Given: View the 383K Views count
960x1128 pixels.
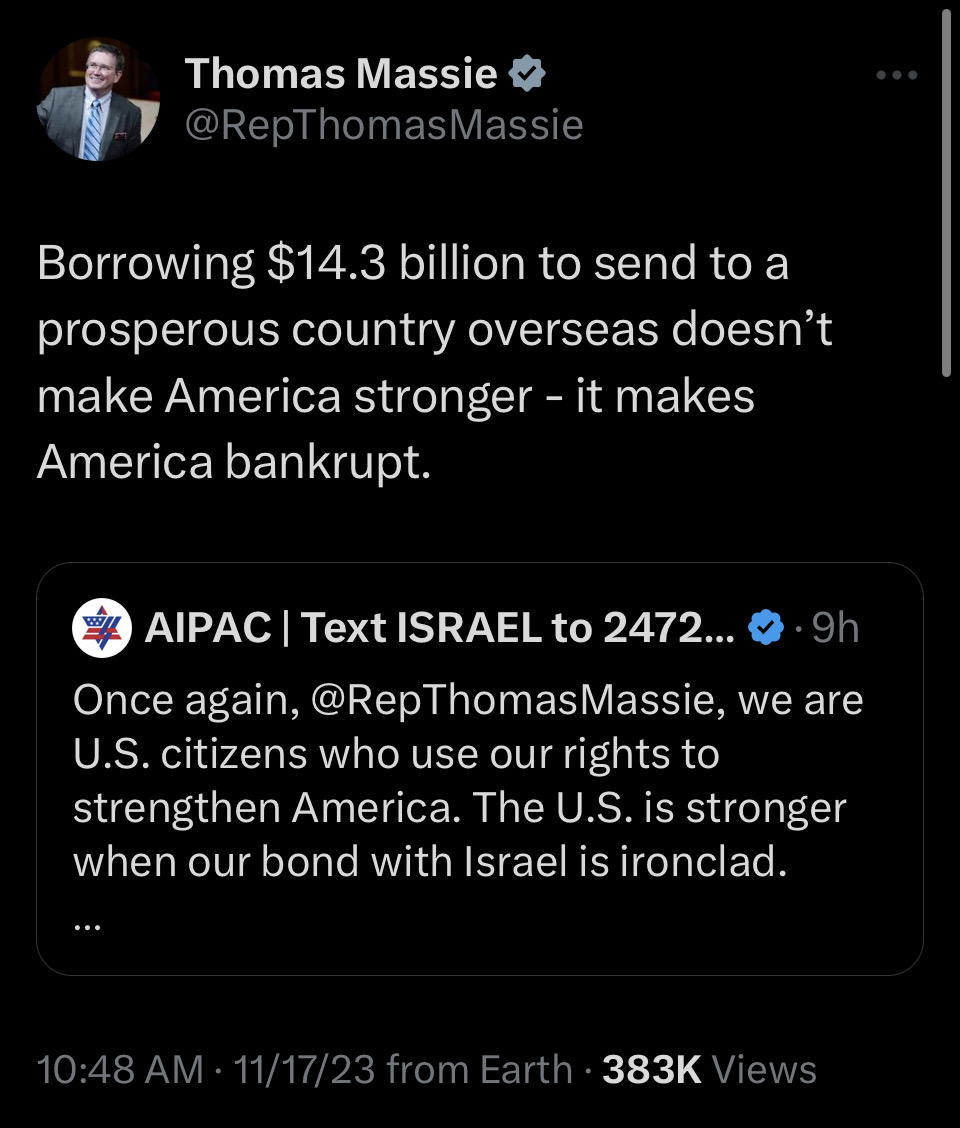Looking at the screenshot, I should tap(710, 1069).
